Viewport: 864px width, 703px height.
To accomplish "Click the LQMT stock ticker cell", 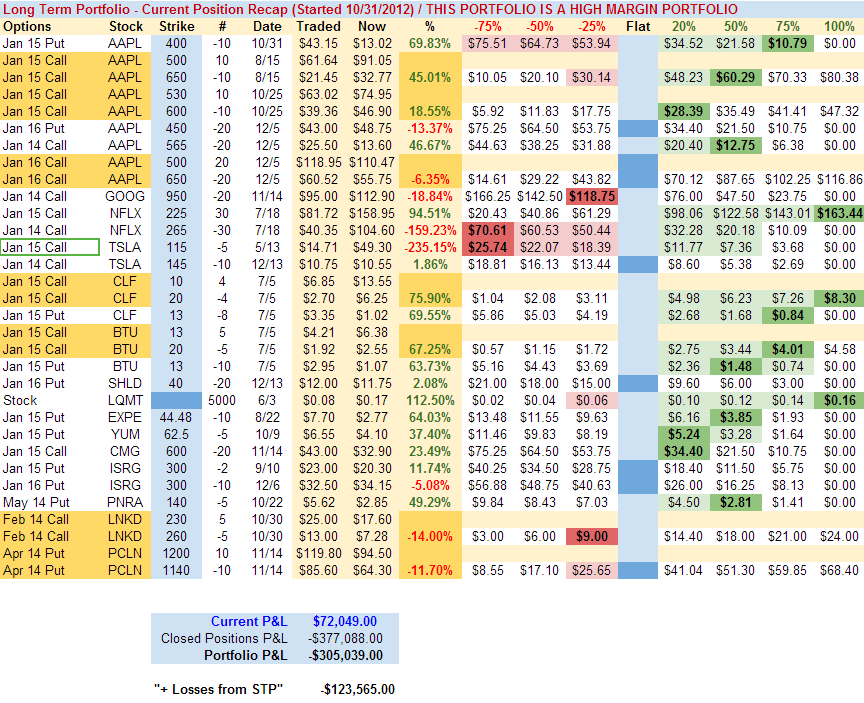I will (x=125, y=400).
